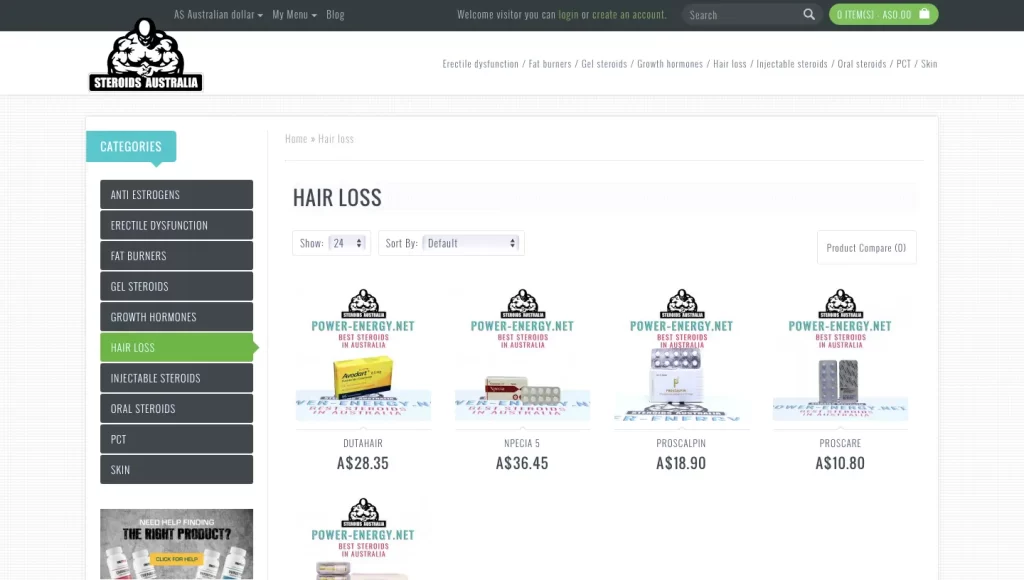This screenshot has width=1024, height=580.
Task: Click the A$36.45 price text
Action: click(522, 463)
